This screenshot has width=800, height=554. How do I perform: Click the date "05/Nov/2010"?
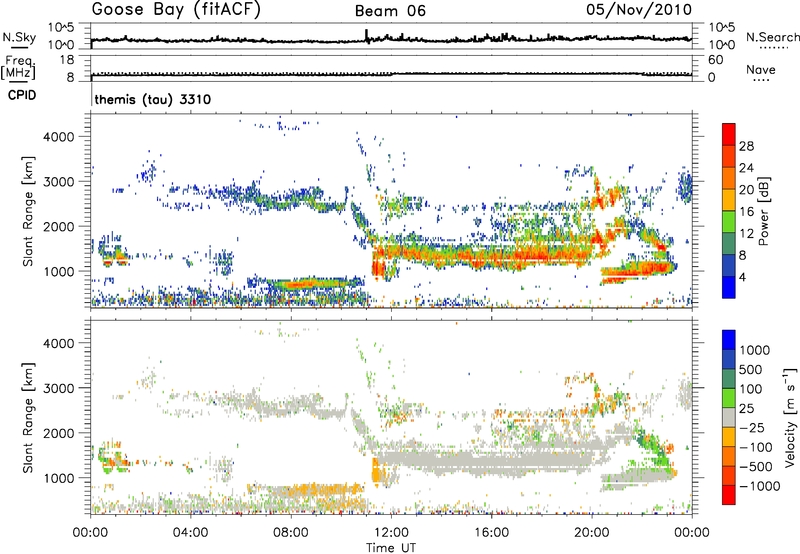[639, 9]
